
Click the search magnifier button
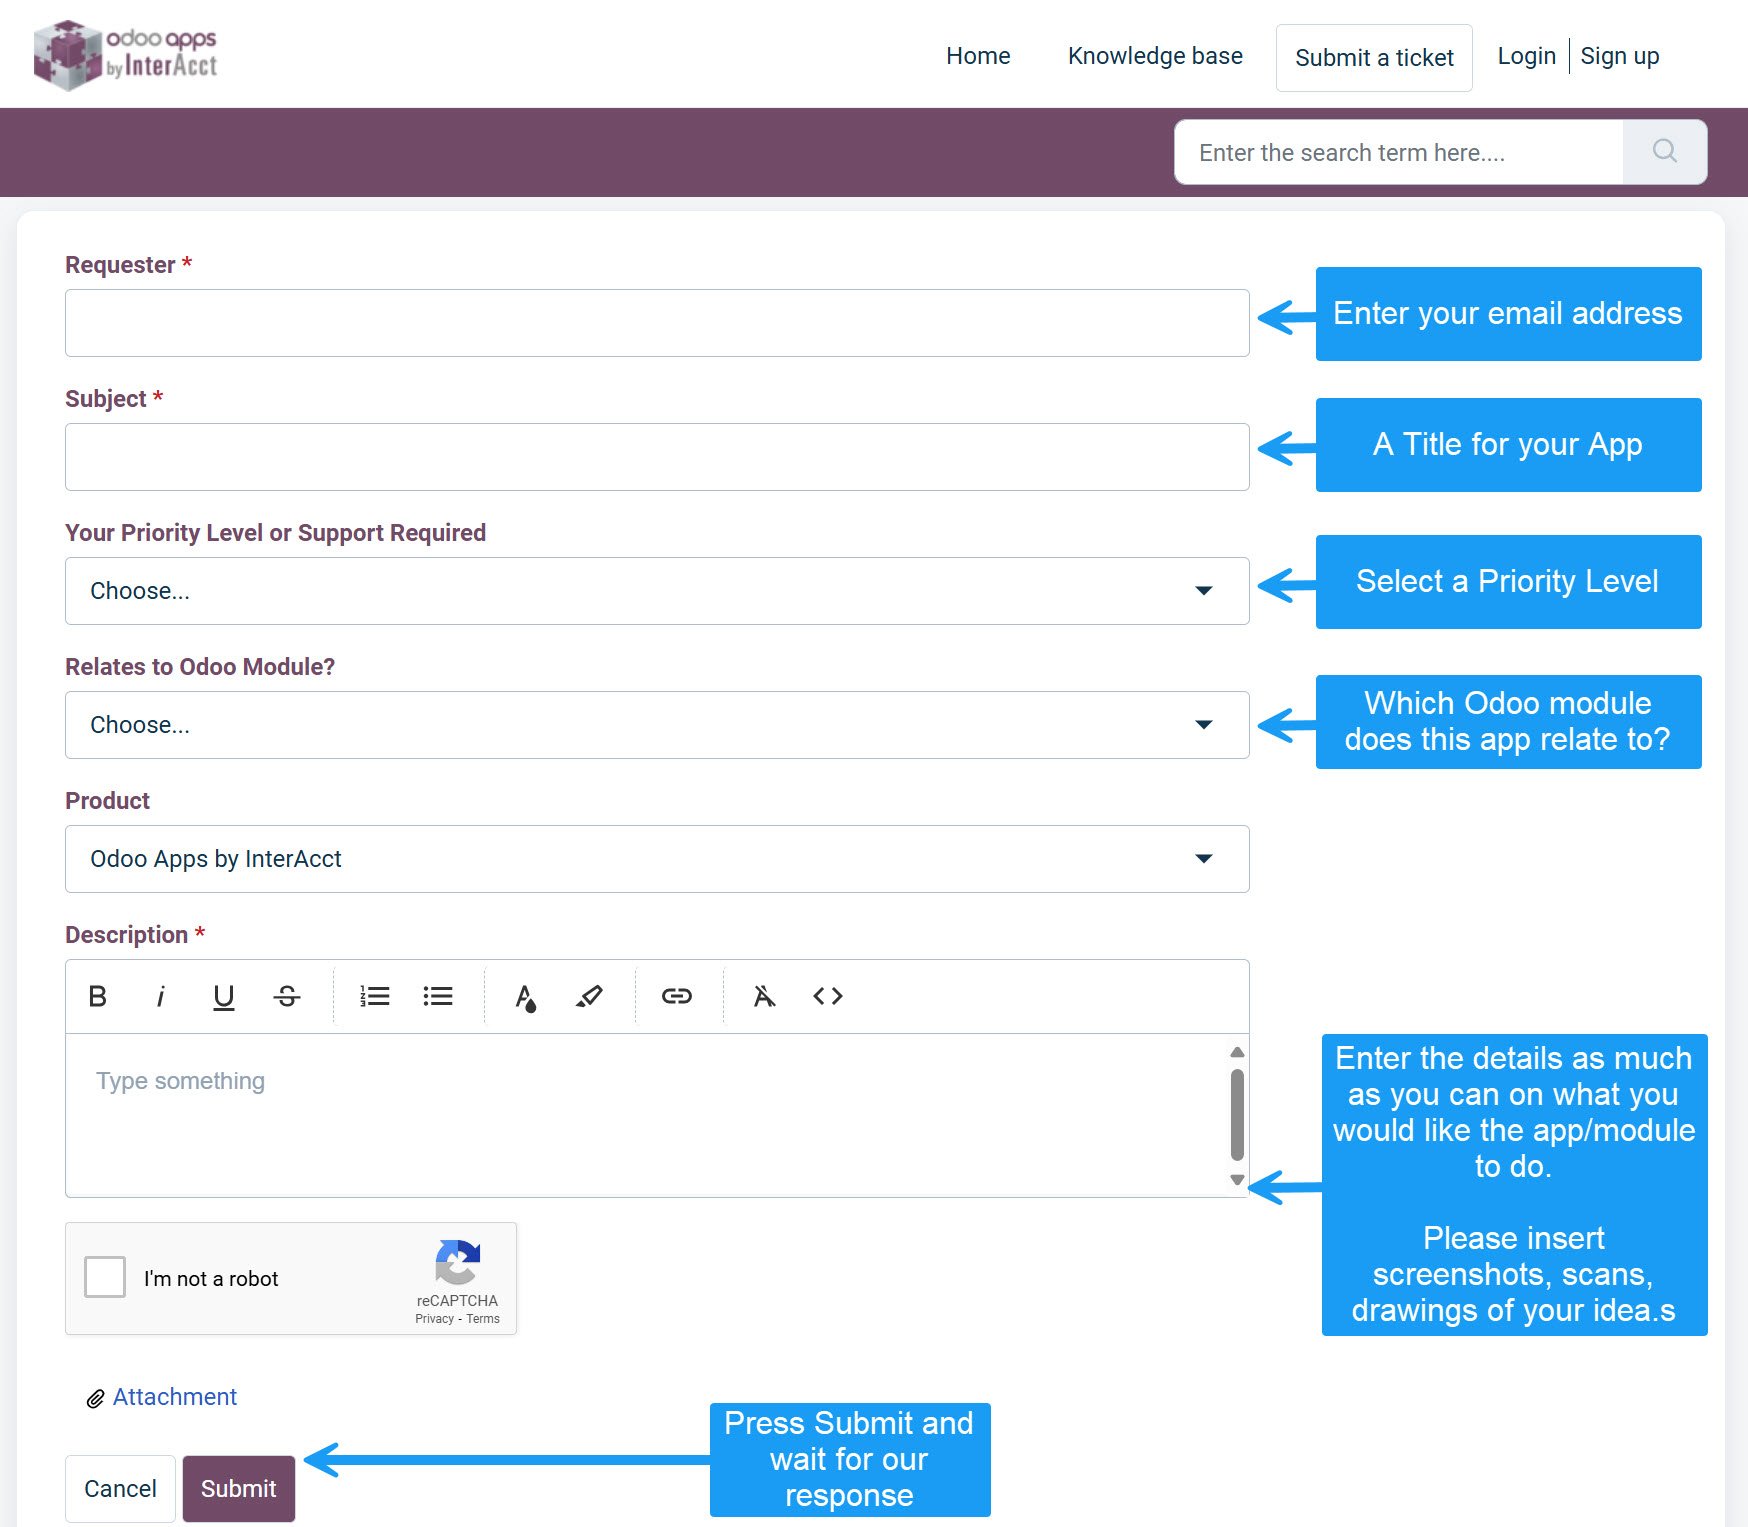(1665, 152)
